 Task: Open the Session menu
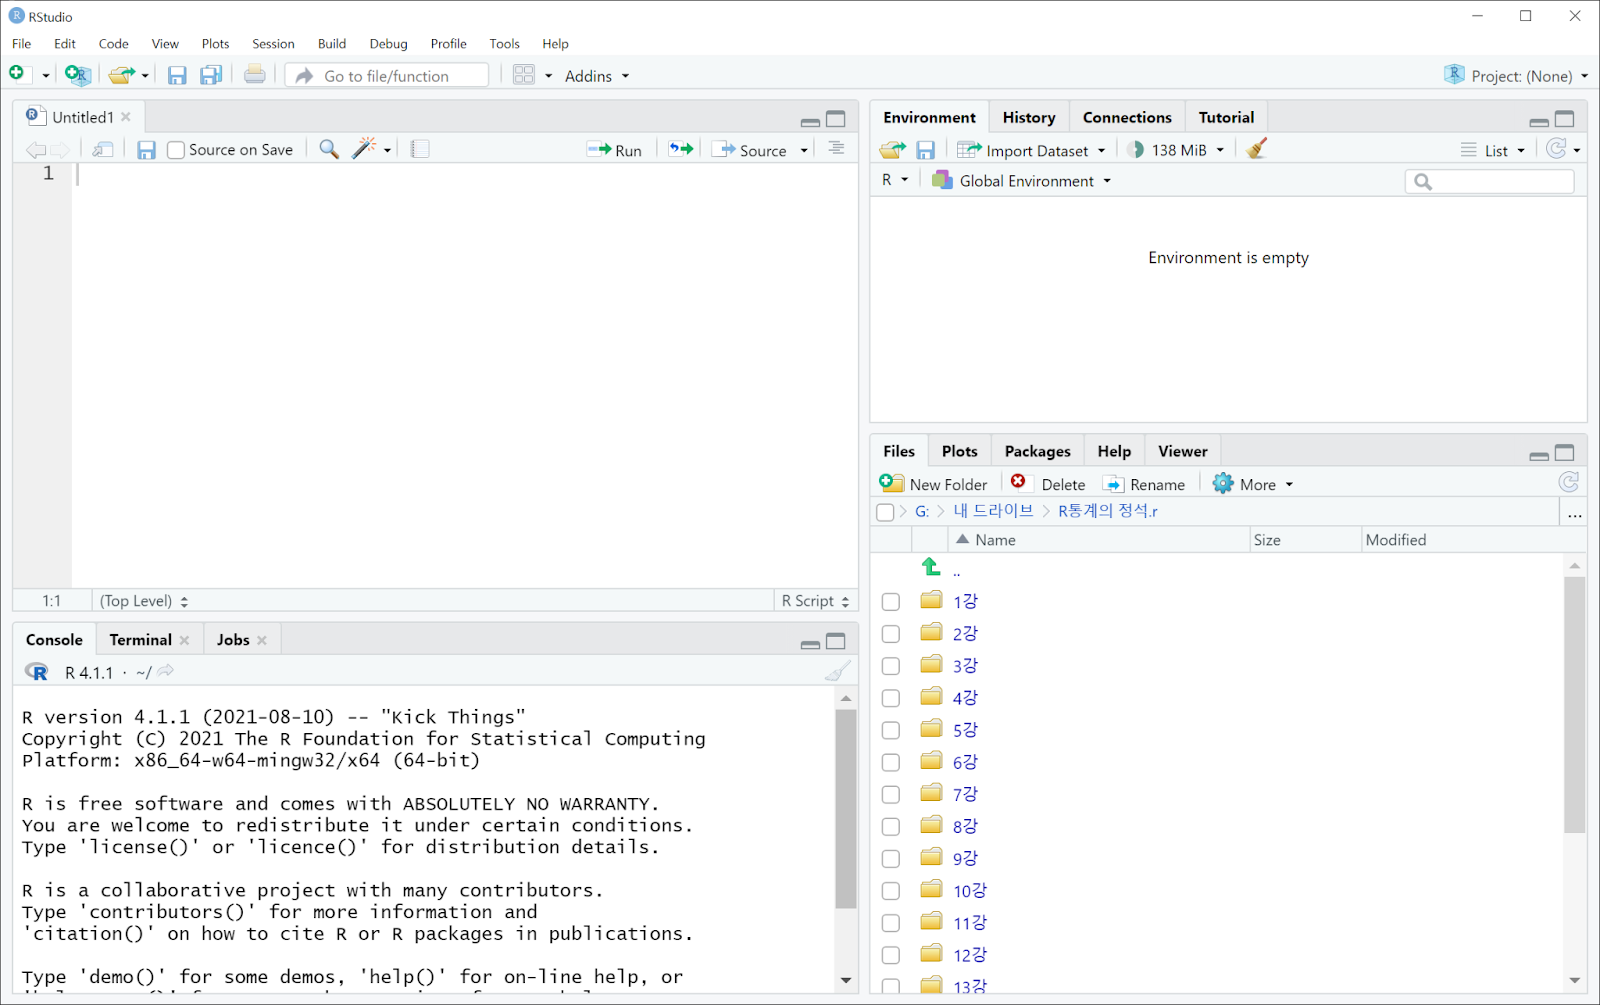click(x=273, y=44)
